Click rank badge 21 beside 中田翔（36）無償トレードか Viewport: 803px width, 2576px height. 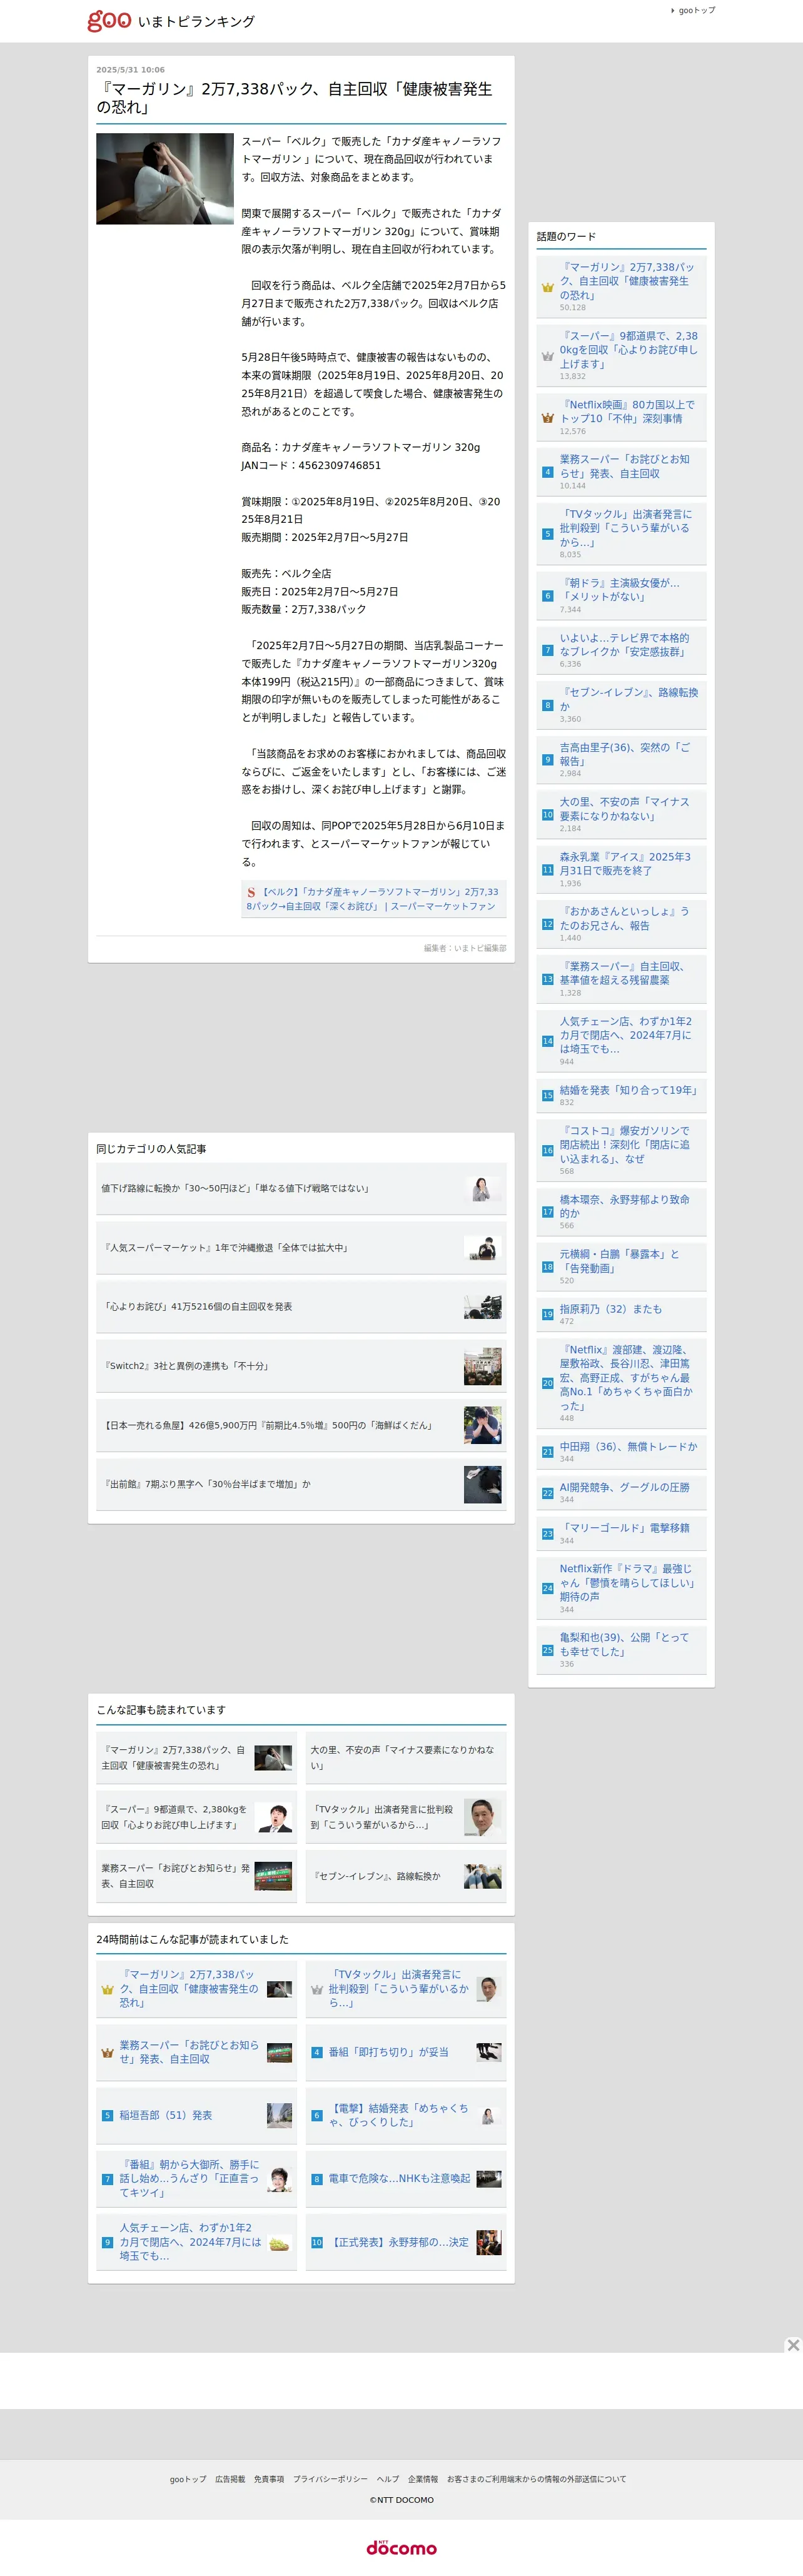[548, 1452]
